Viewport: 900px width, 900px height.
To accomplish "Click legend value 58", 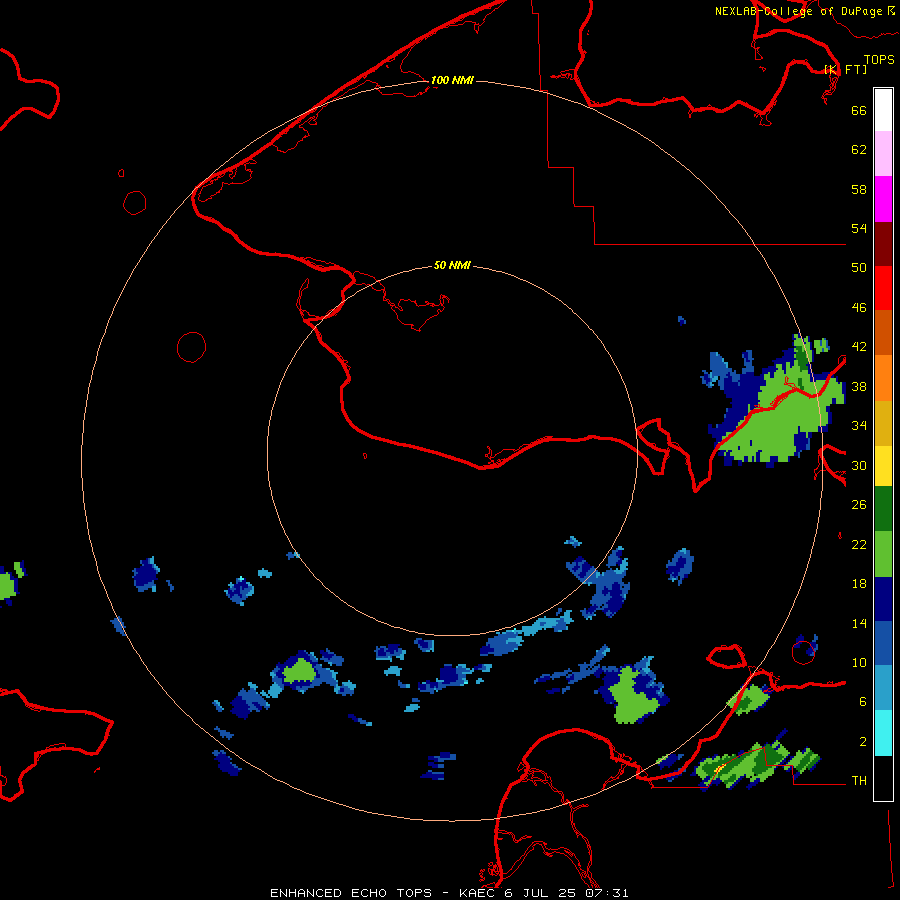I will [x=859, y=189].
